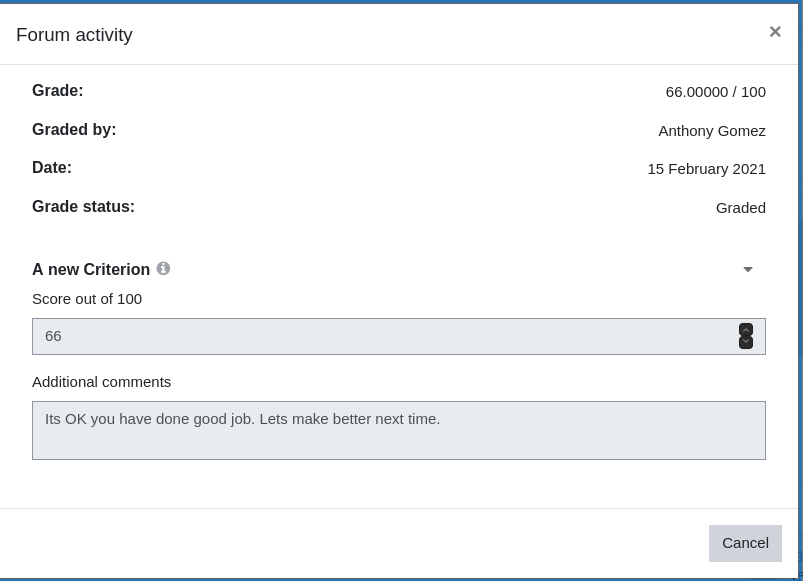This screenshot has height=581, width=803.
Task: Click the Score out of 100 label
Action: (x=87, y=299)
